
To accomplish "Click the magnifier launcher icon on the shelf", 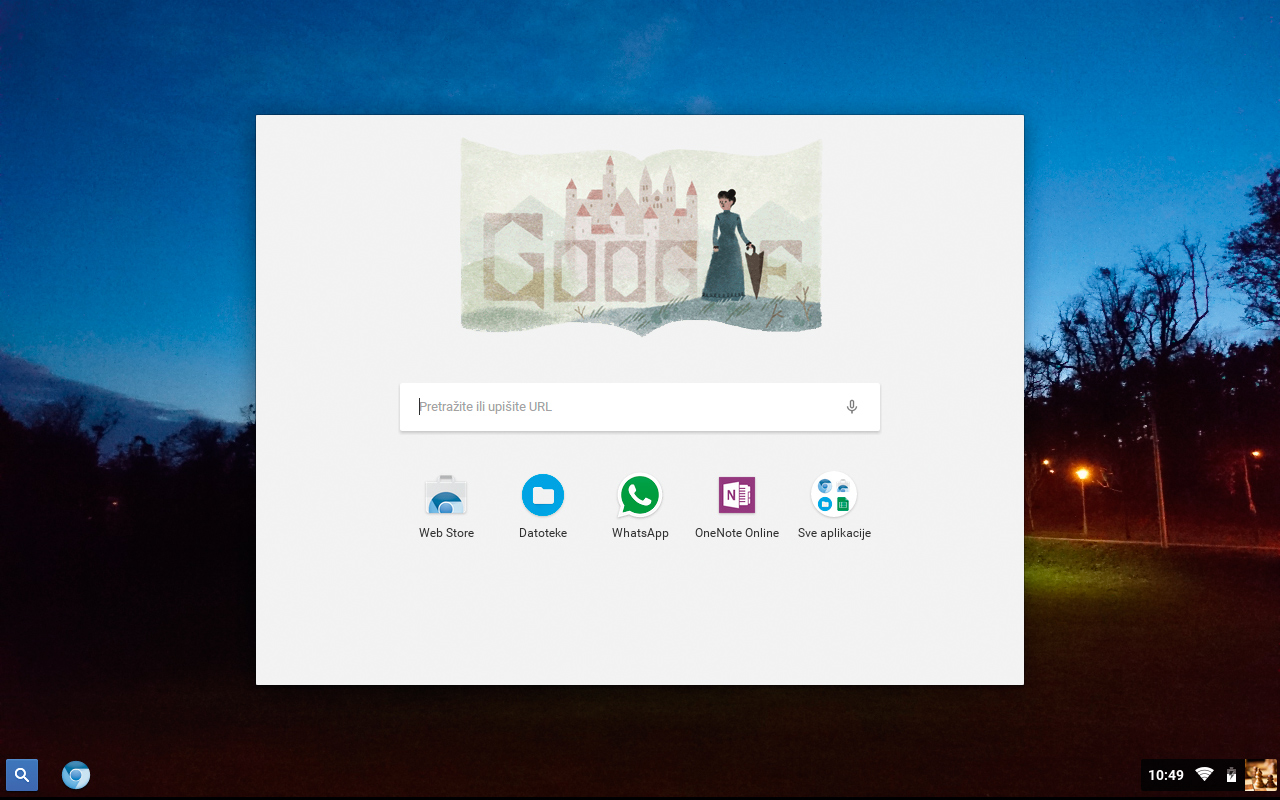I will [x=21, y=774].
